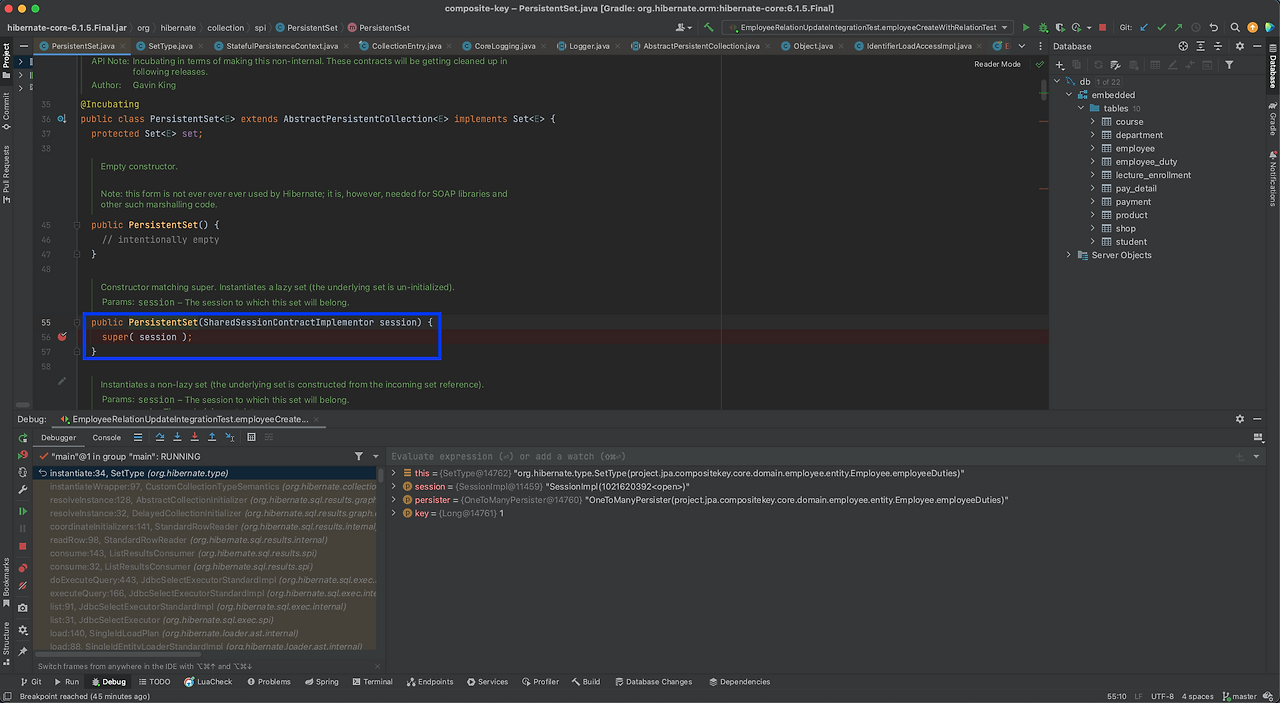1280x703 pixels.
Task: Select the student table
Action: 1131,241
